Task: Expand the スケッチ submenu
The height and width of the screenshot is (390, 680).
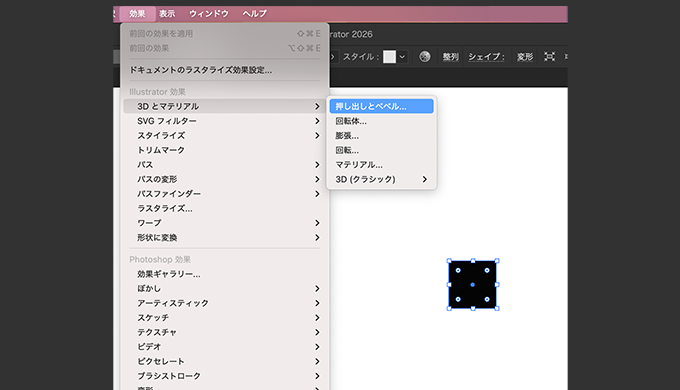Action: pos(225,318)
